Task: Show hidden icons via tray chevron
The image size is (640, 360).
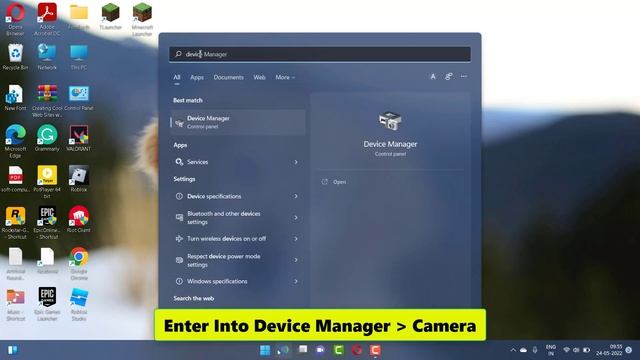Action: coord(513,350)
